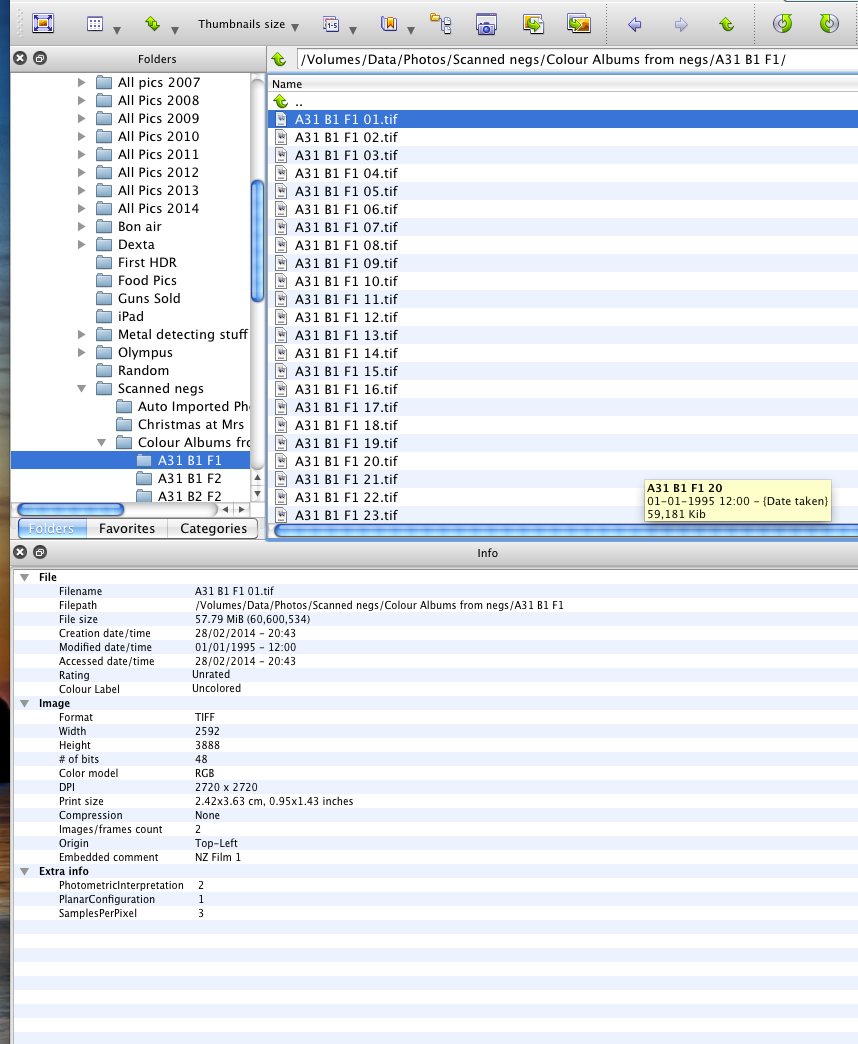Click the convert image toolbar icon

click(x=533, y=24)
